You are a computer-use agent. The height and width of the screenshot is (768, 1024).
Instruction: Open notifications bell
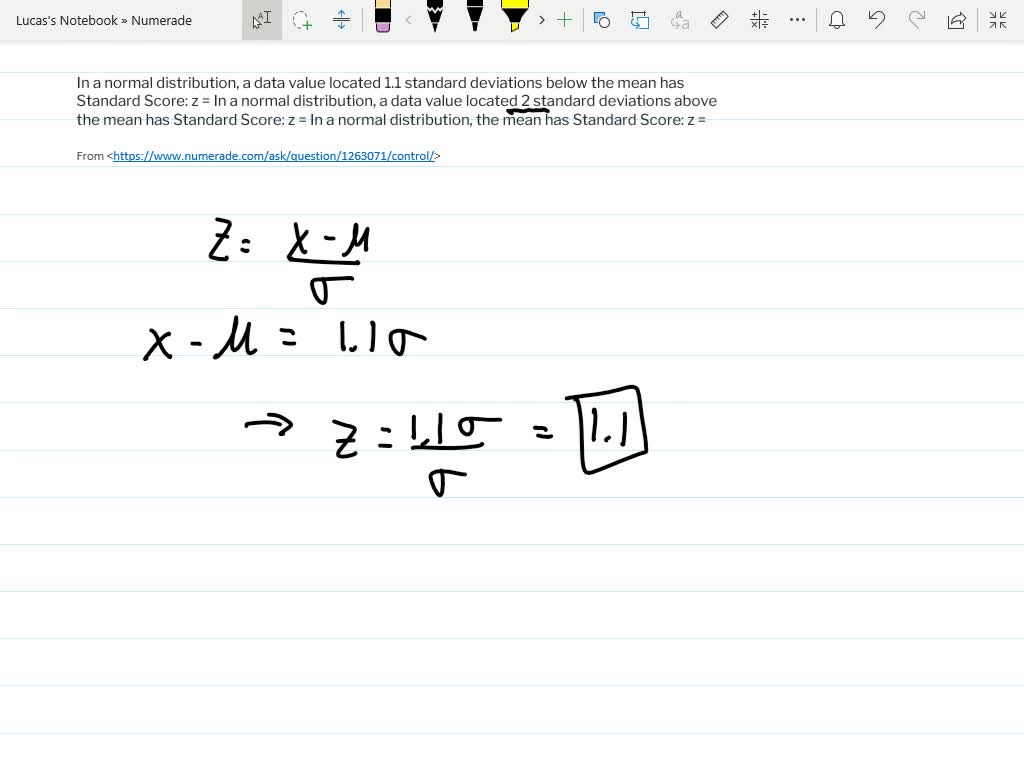tap(837, 20)
